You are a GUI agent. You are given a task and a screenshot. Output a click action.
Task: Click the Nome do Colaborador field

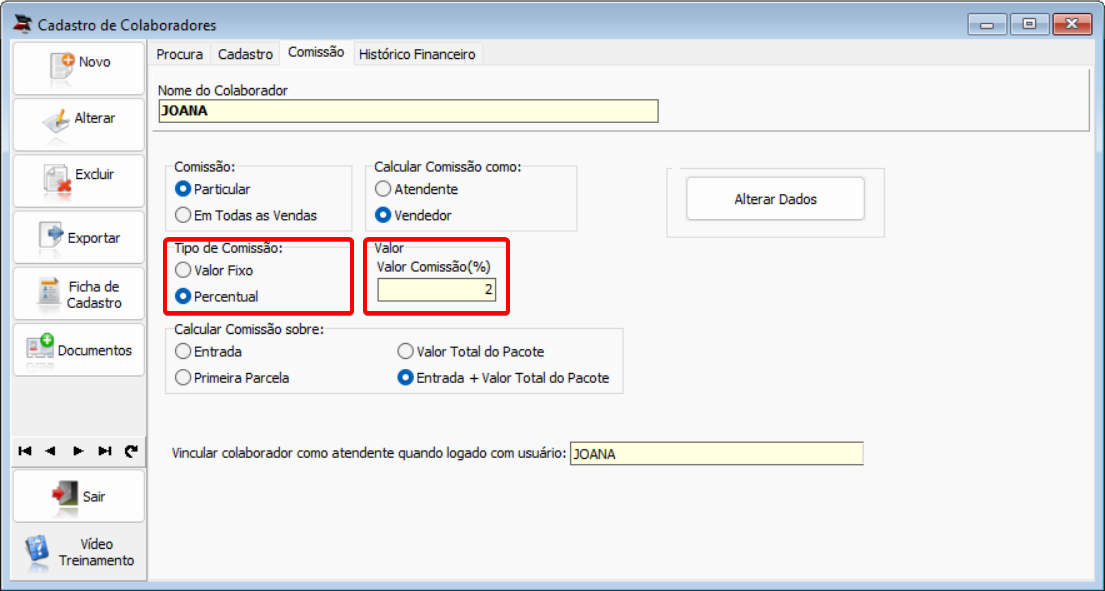tap(408, 111)
